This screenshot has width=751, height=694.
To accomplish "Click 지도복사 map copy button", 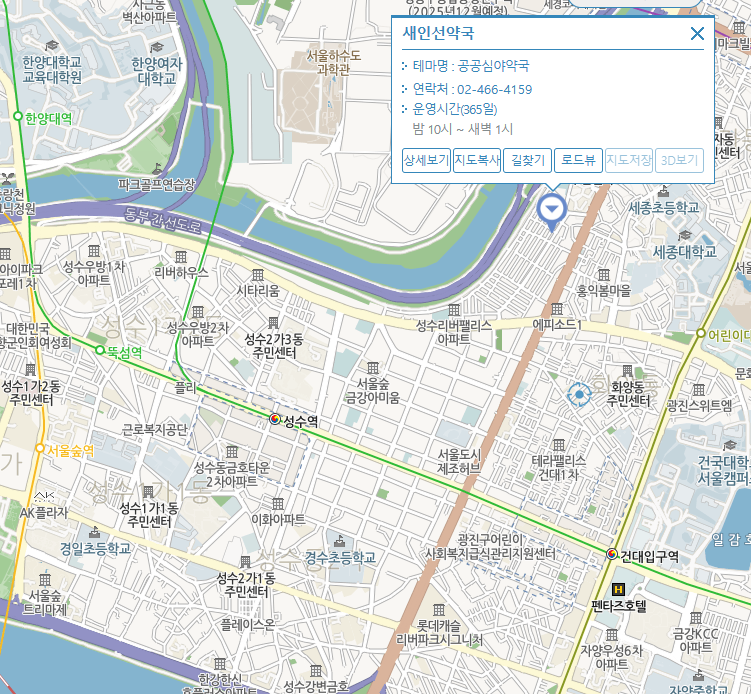I will click(477, 160).
